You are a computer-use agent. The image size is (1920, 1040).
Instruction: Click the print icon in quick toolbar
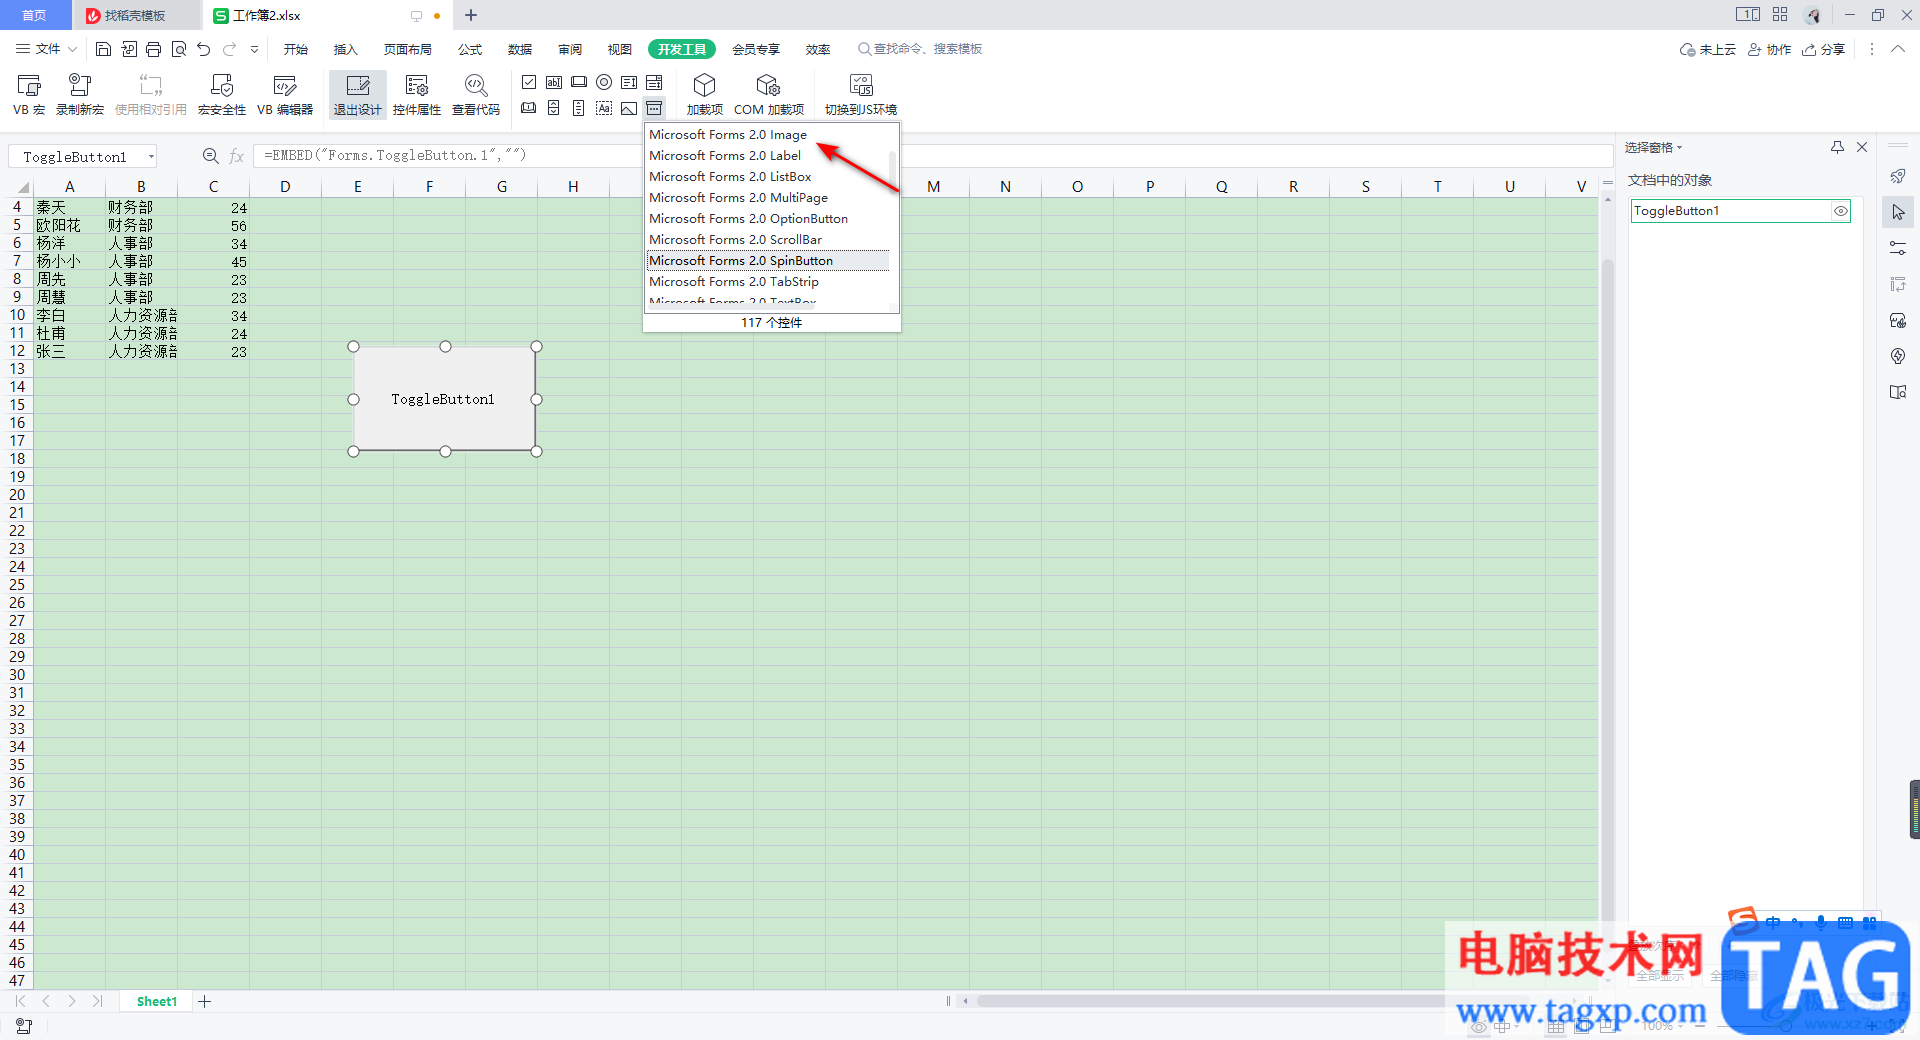pyautogui.click(x=153, y=49)
